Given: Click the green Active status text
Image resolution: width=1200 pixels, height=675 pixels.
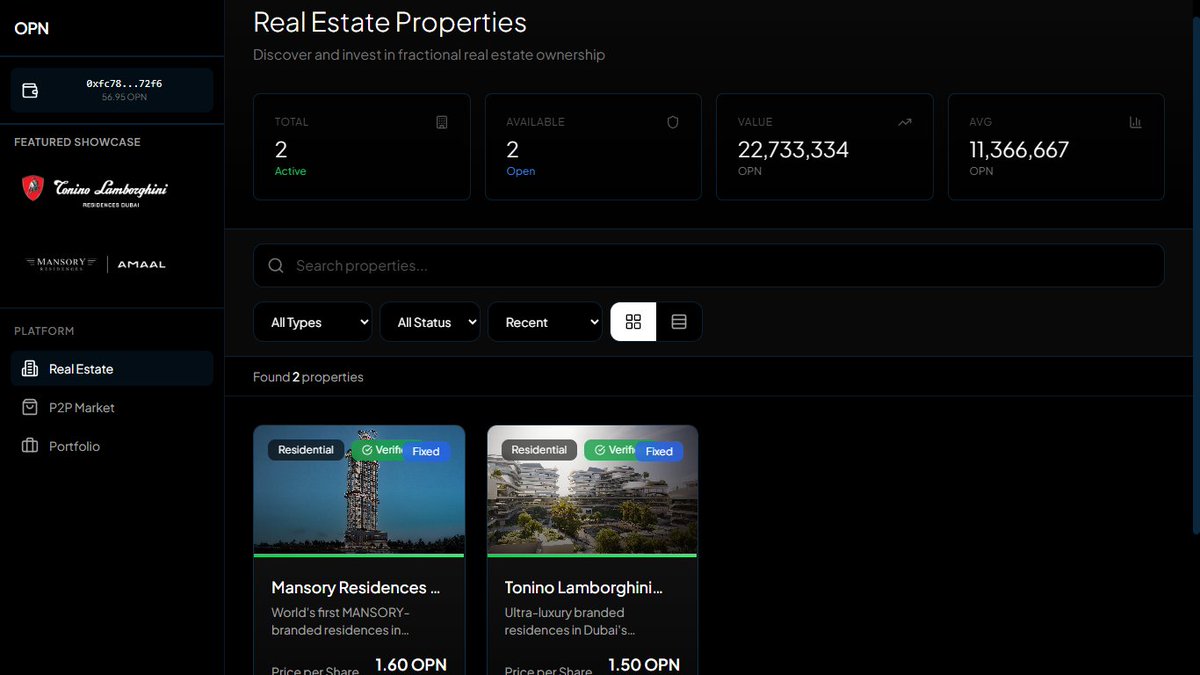Looking at the screenshot, I should click(x=290, y=171).
